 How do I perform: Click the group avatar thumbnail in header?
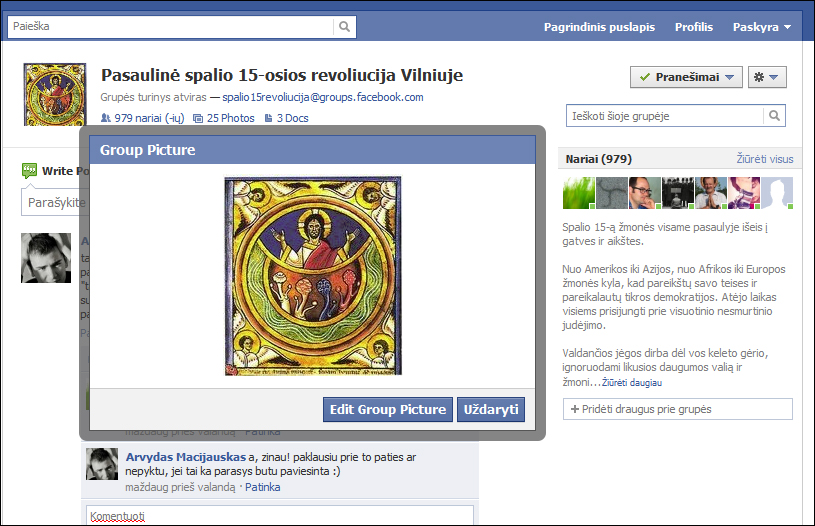tap(55, 95)
